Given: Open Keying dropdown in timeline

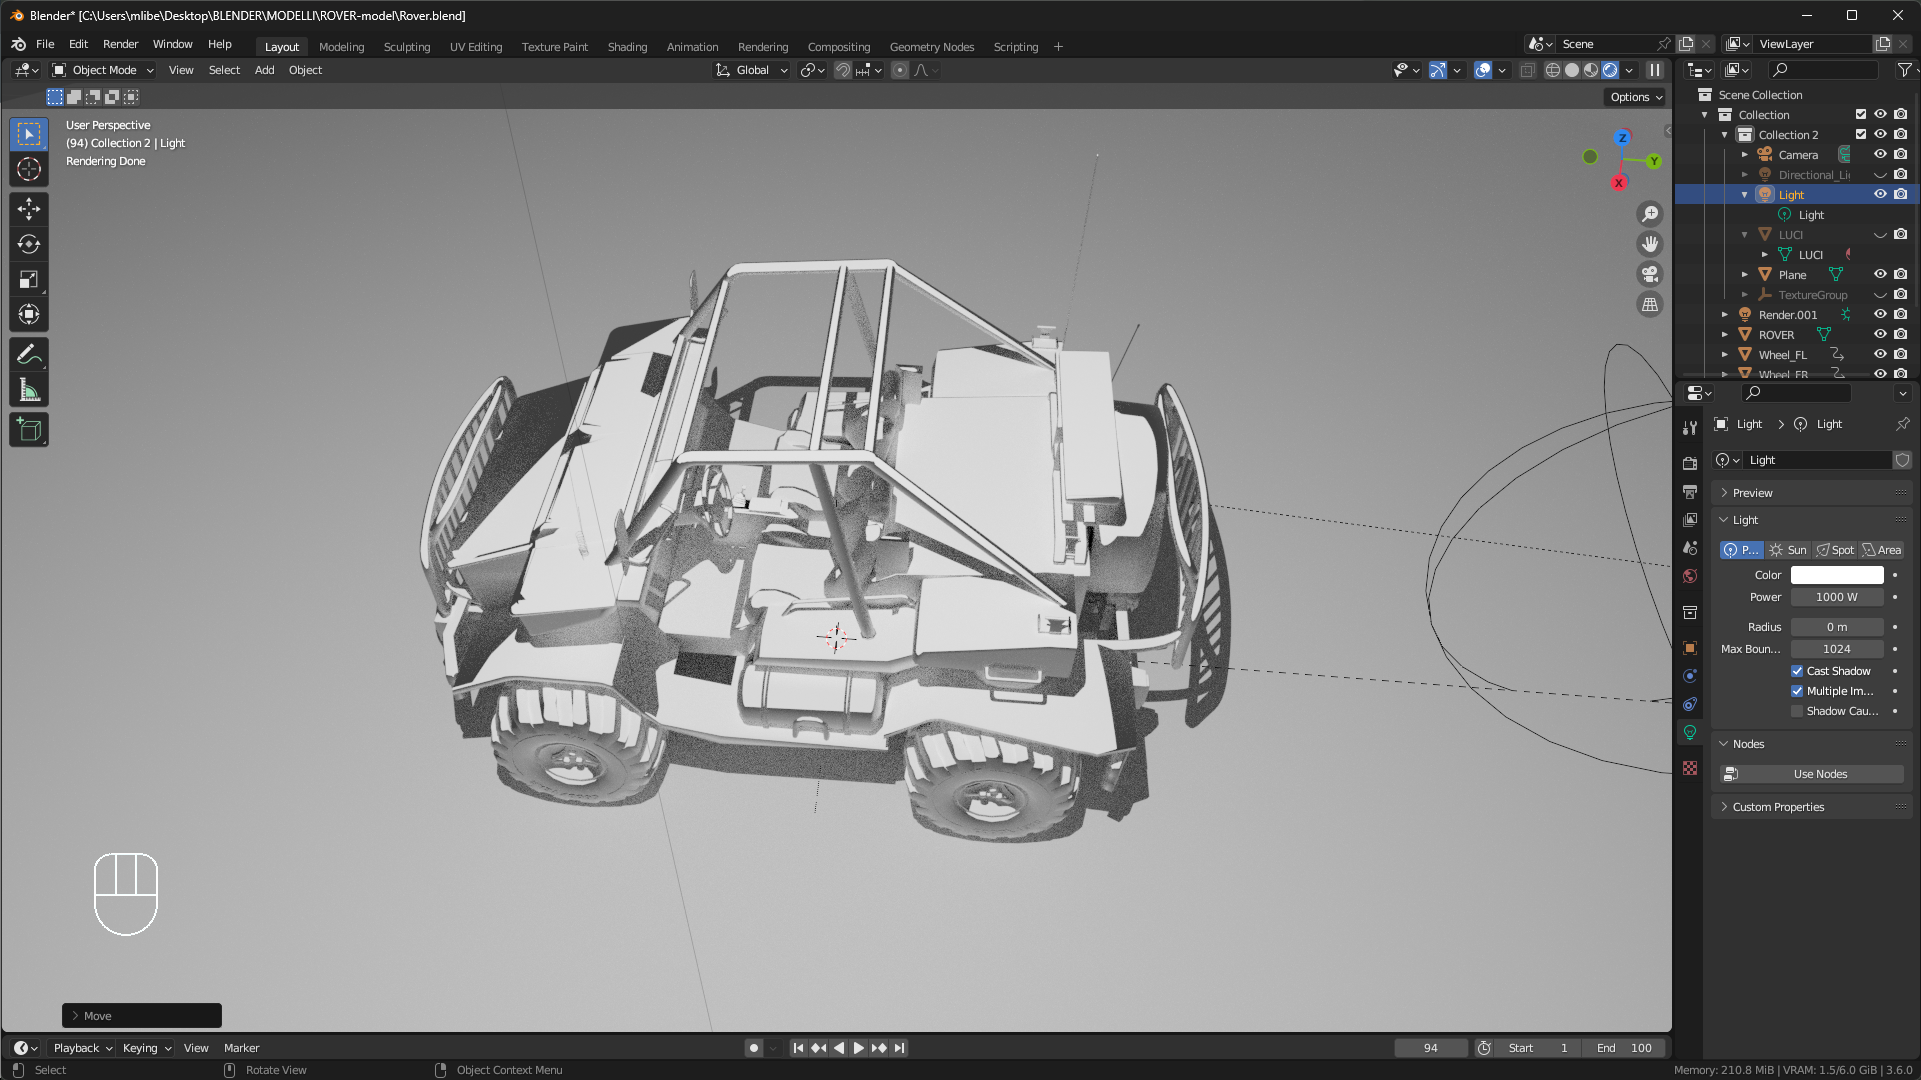Looking at the screenshot, I should coord(146,1048).
